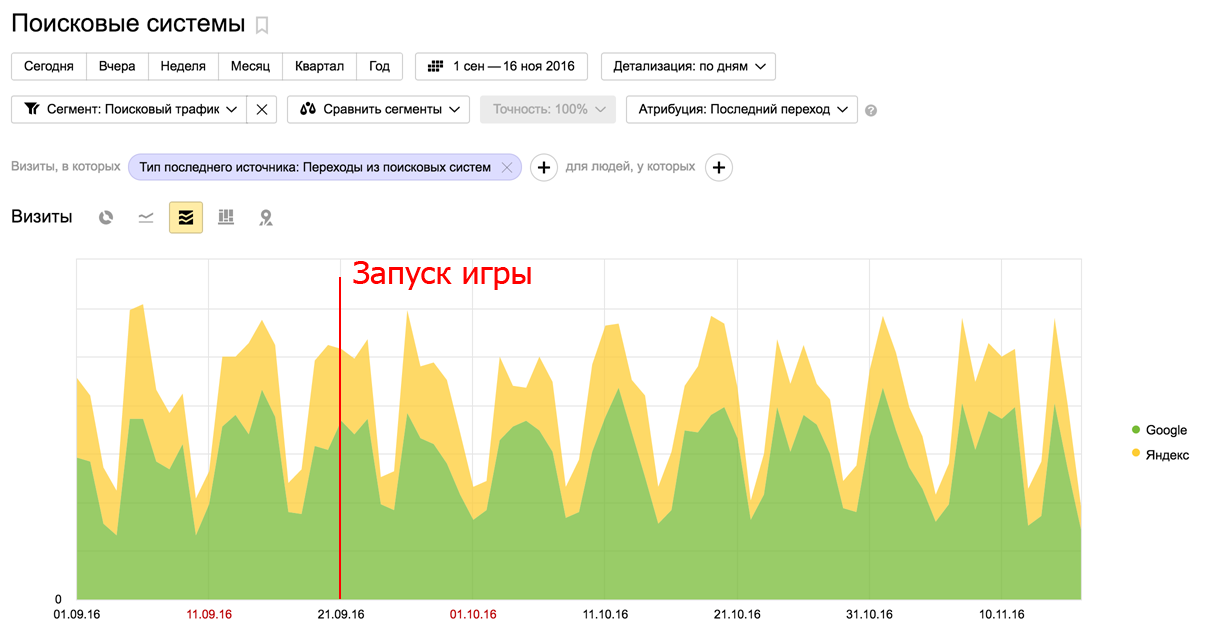This screenshot has height=632, width=1209.
Task: Select the Вчера period
Action: point(117,66)
